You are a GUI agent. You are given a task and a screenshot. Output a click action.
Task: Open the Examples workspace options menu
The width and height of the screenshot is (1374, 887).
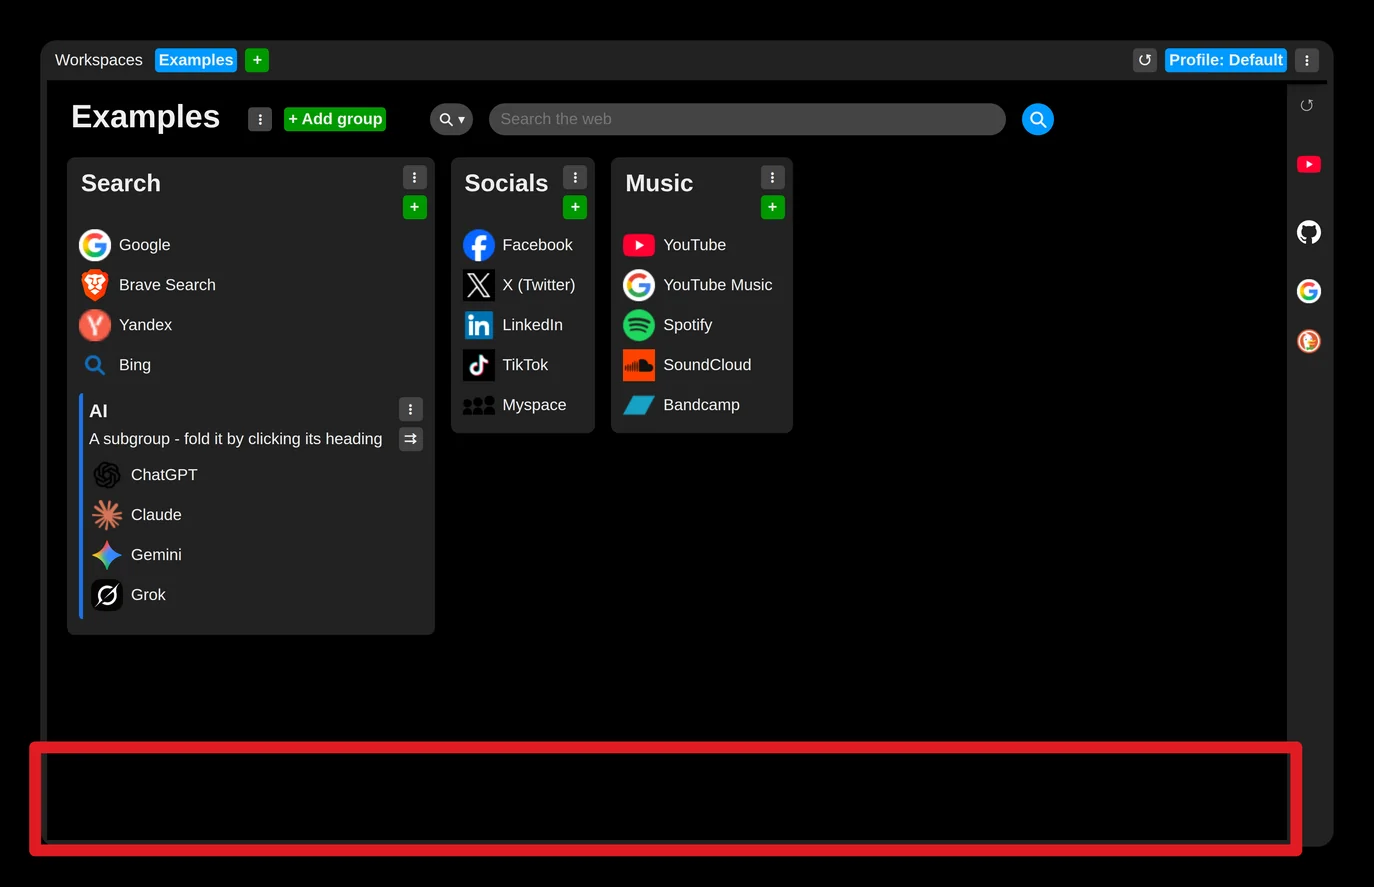[260, 119]
